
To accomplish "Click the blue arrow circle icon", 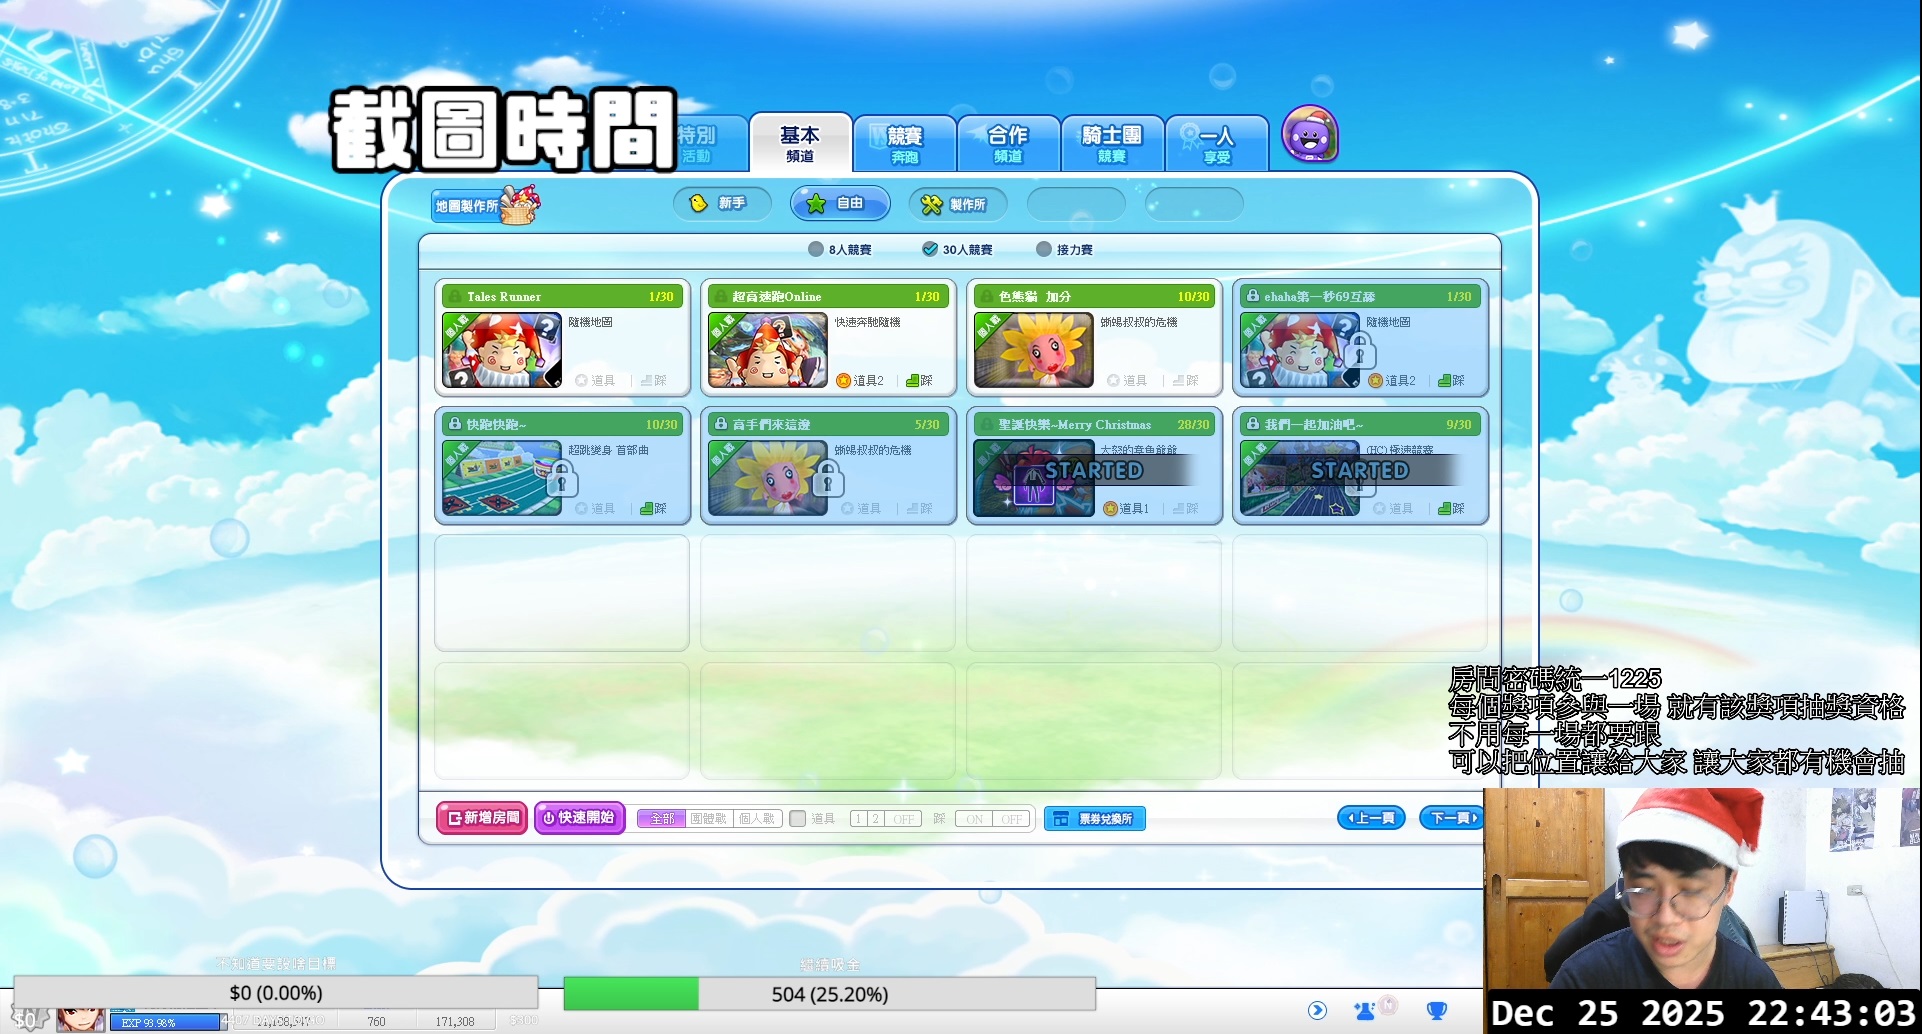I will click(x=1317, y=1010).
